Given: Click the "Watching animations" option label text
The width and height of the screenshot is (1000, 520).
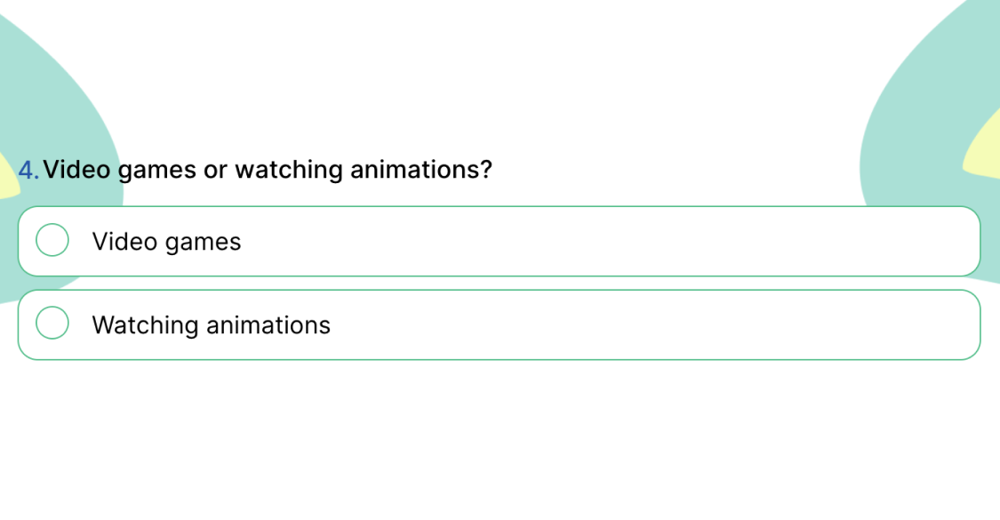Looking at the screenshot, I should pyautogui.click(x=211, y=325).
